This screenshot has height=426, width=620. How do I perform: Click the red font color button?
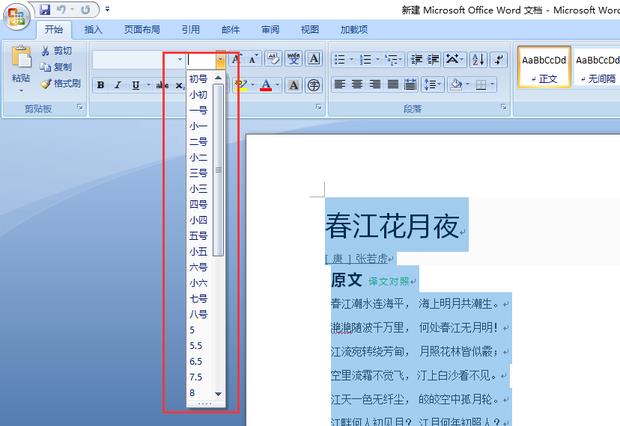coord(265,86)
